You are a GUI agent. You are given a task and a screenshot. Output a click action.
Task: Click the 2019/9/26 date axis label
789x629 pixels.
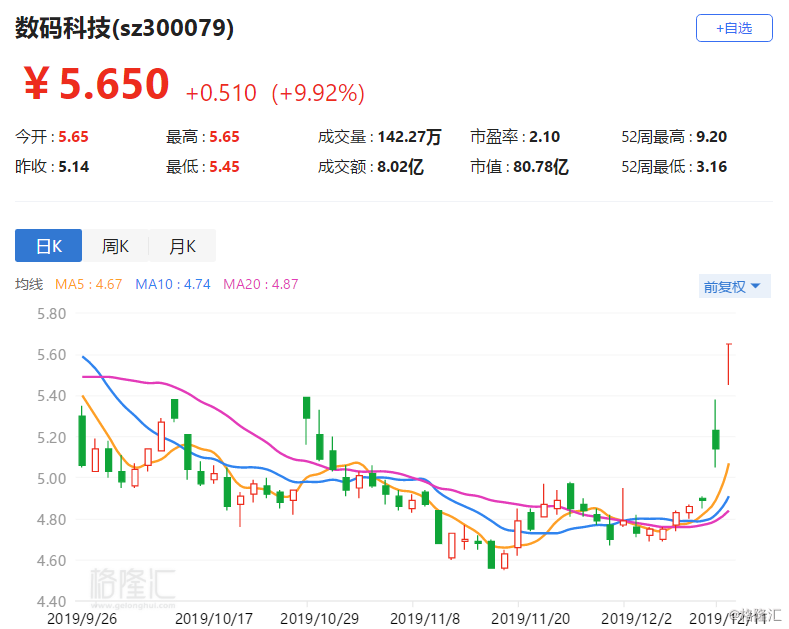click(x=82, y=618)
